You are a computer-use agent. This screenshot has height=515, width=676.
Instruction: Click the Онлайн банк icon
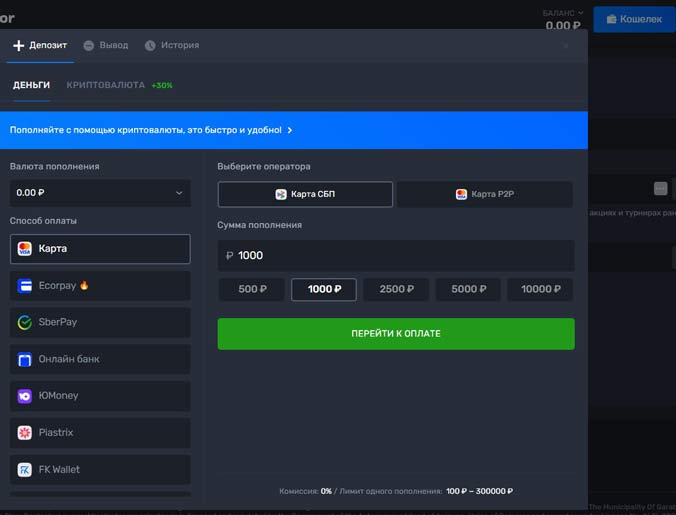coord(25,359)
